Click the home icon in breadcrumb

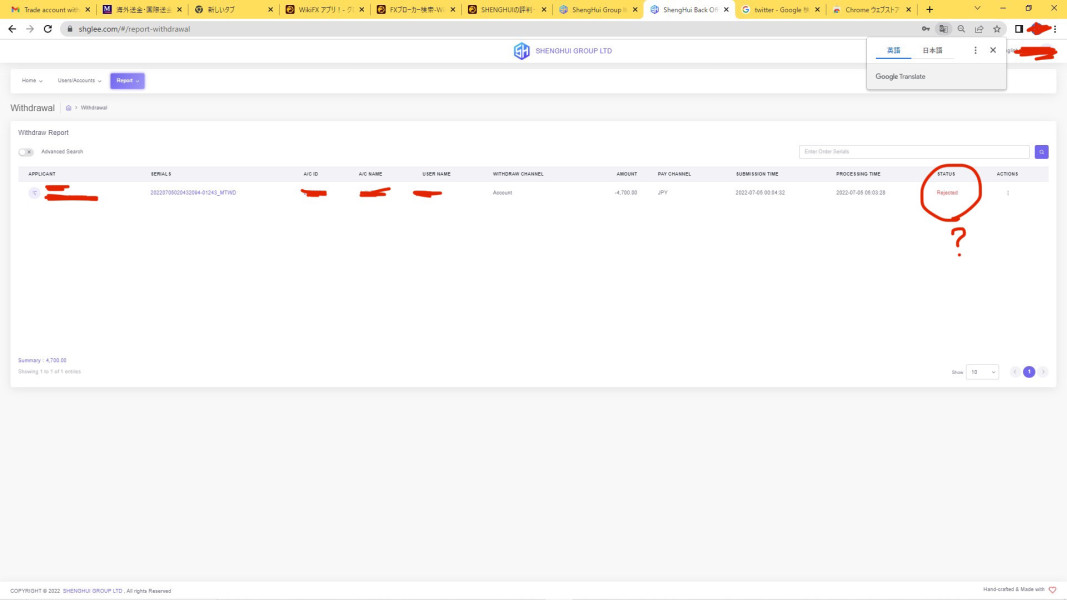click(x=68, y=108)
